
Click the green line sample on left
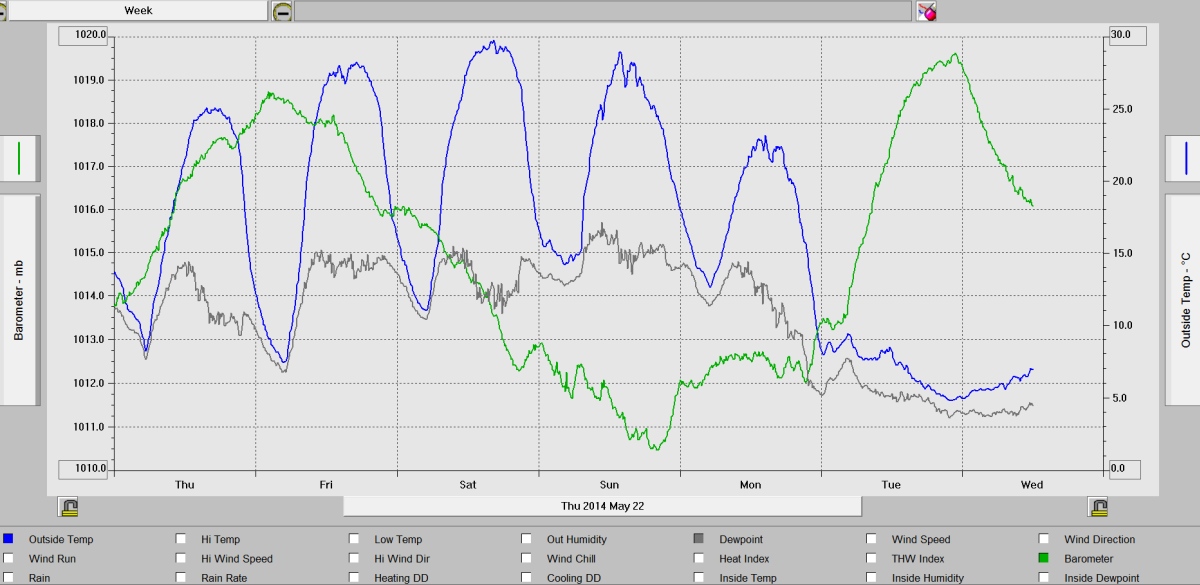point(19,158)
